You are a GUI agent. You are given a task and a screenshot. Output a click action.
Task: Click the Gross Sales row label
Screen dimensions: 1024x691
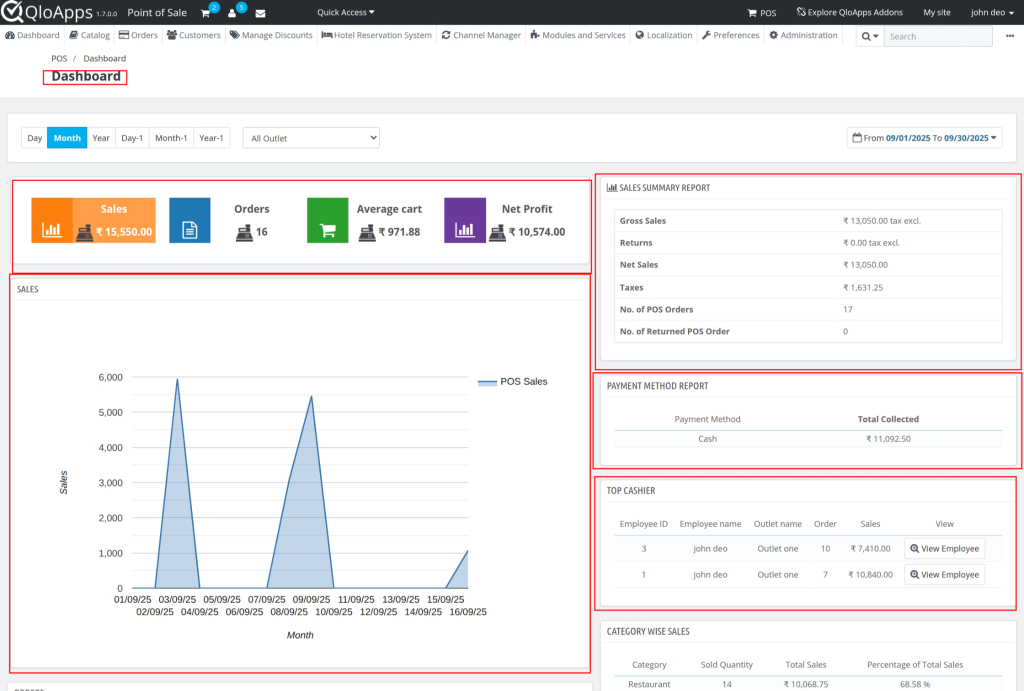pyautogui.click(x=643, y=221)
